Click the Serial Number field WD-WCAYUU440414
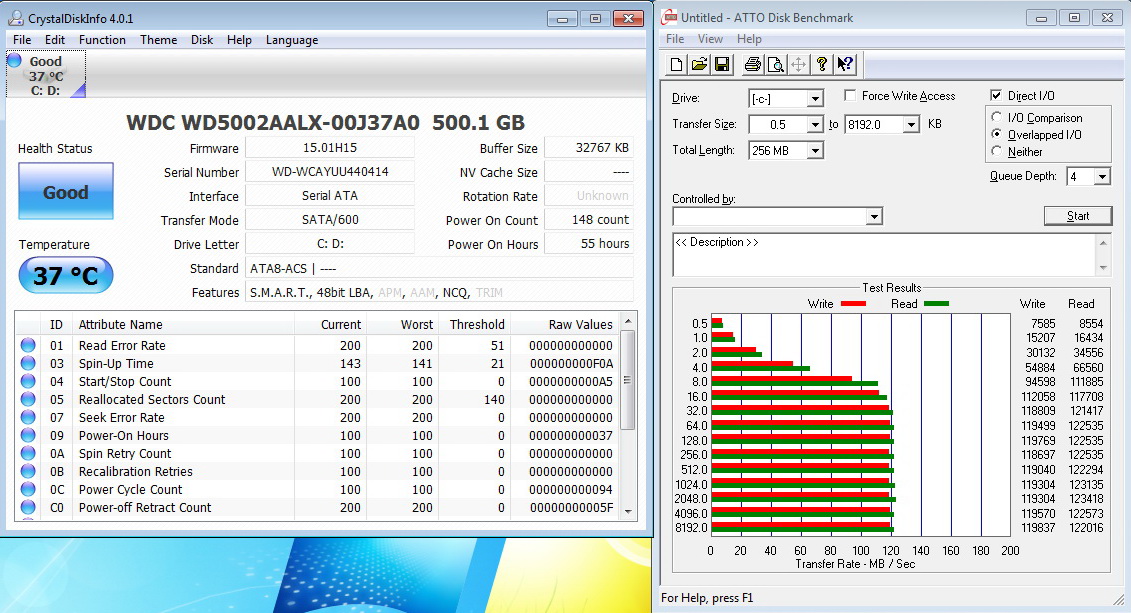 (330, 172)
